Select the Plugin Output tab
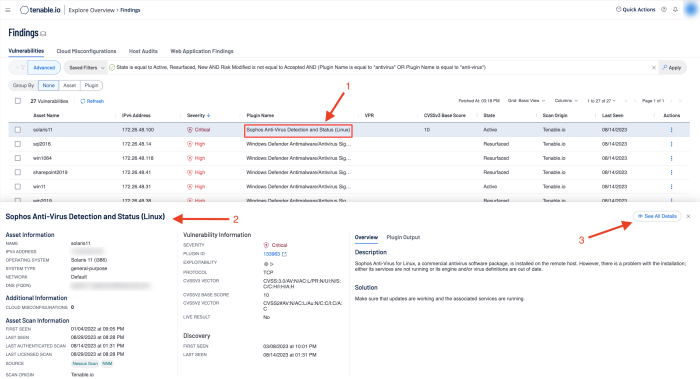This screenshot has width=700, height=379. pos(403,237)
